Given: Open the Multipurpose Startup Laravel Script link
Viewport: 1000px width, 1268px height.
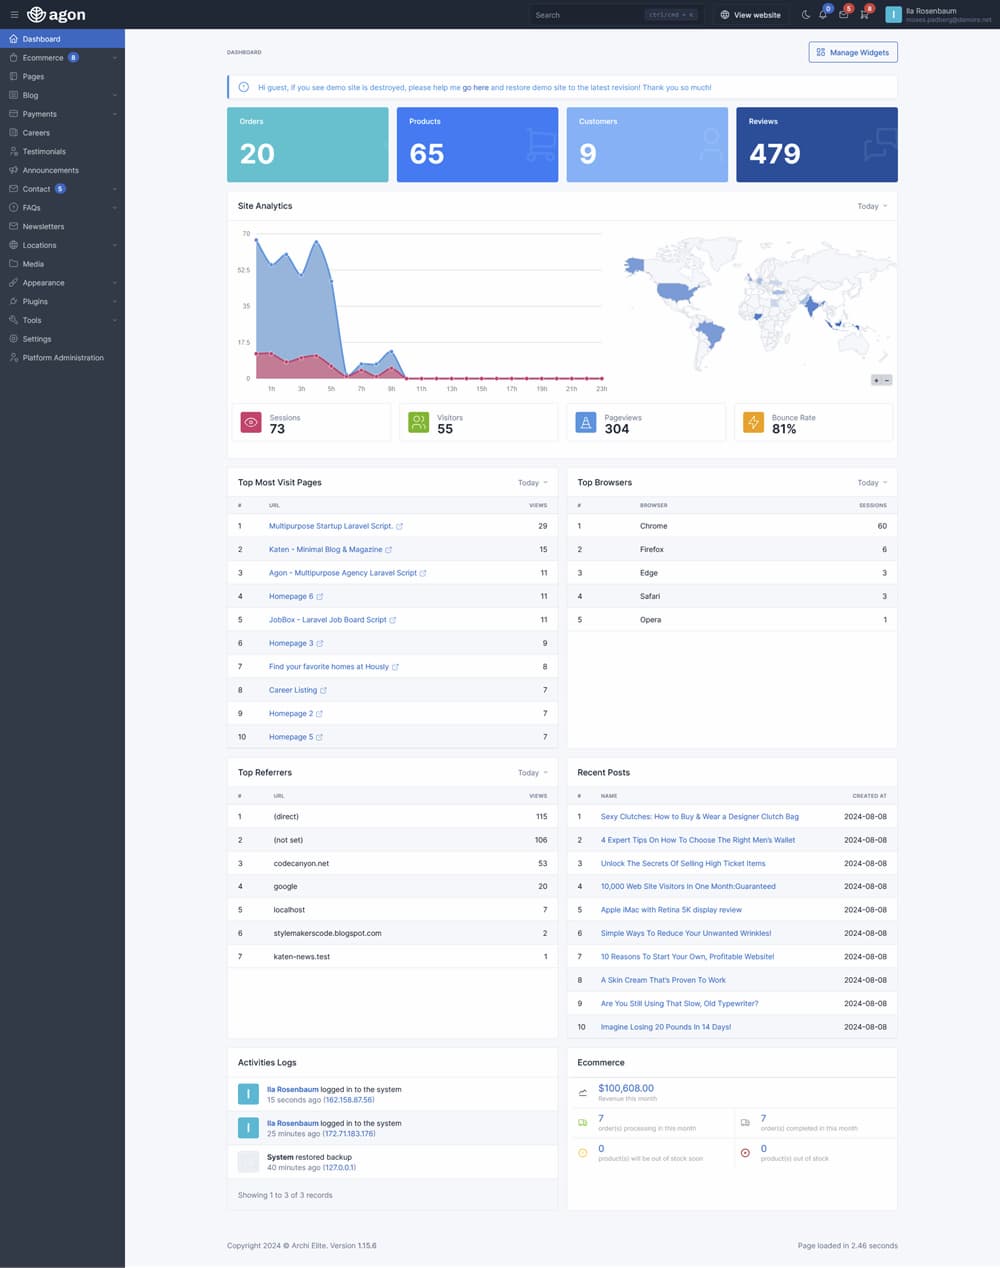Looking at the screenshot, I should pos(331,526).
